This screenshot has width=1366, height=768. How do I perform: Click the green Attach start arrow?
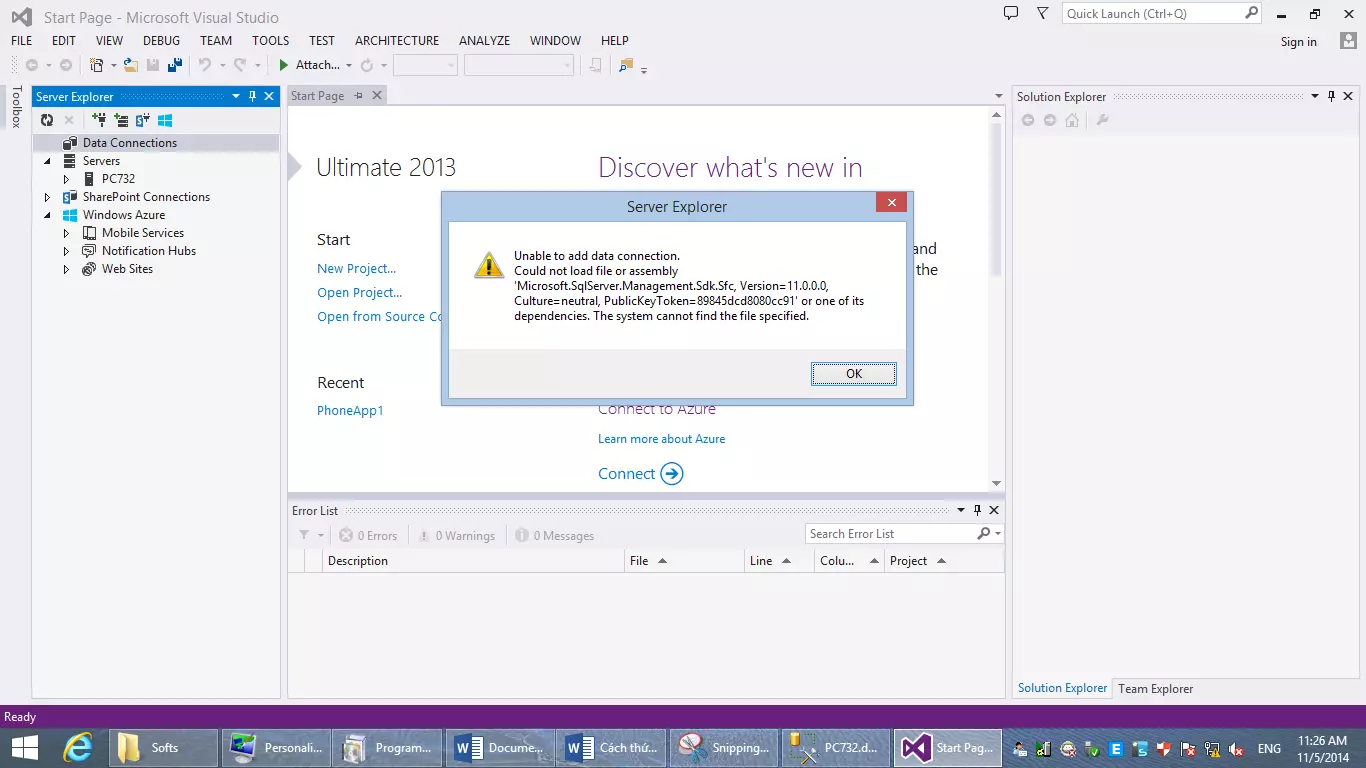[284, 65]
